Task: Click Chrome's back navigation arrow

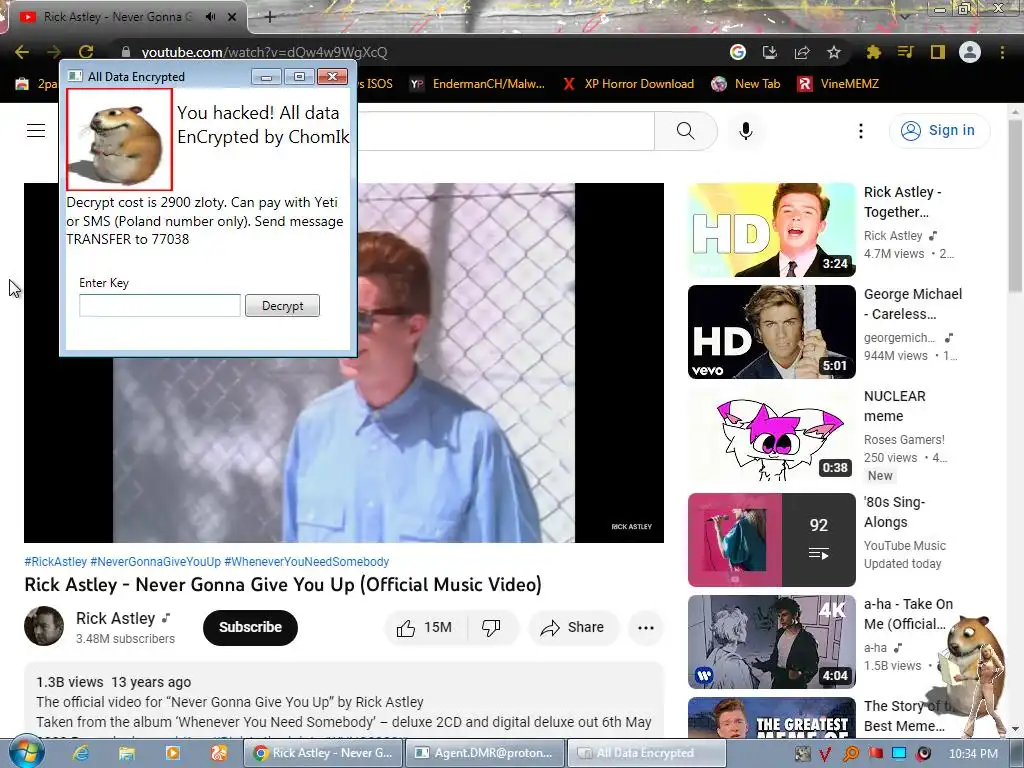Action: (x=22, y=52)
